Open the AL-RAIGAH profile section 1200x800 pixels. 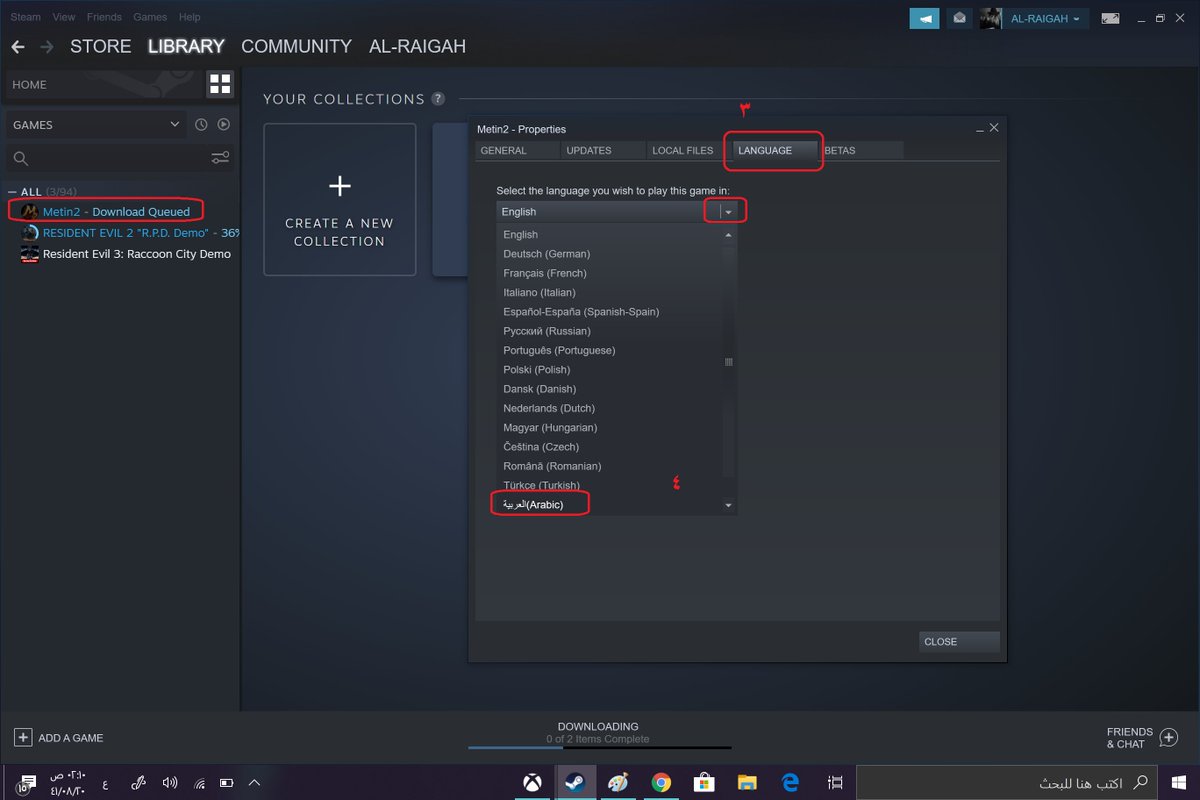coord(417,46)
